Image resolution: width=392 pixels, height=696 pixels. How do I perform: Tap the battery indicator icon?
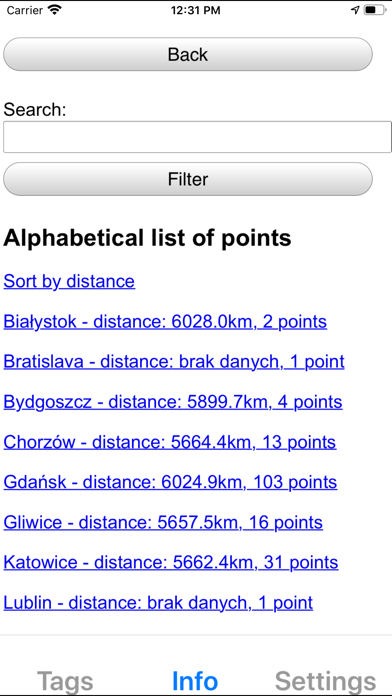click(x=375, y=10)
